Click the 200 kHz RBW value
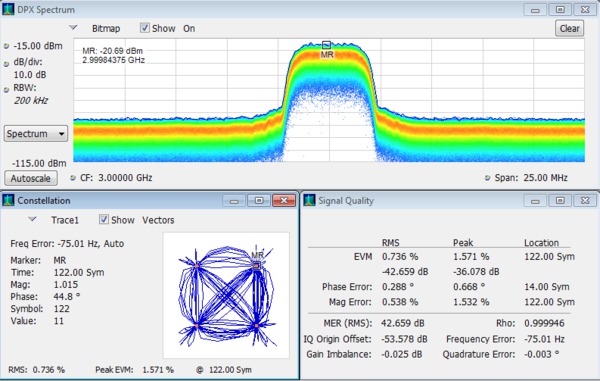The height and width of the screenshot is (381, 600). pyautogui.click(x=31, y=101)
